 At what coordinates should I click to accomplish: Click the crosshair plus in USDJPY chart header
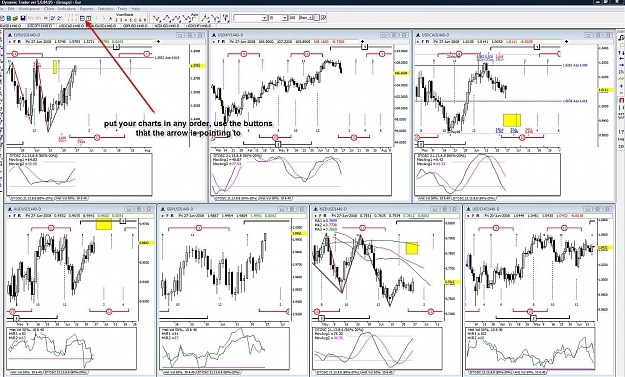click(362, 41)
